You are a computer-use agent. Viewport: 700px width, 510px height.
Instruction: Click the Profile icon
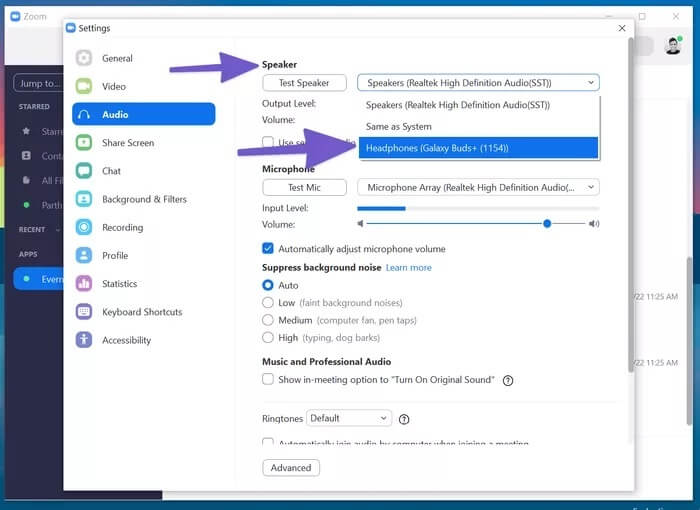(83, 255)
